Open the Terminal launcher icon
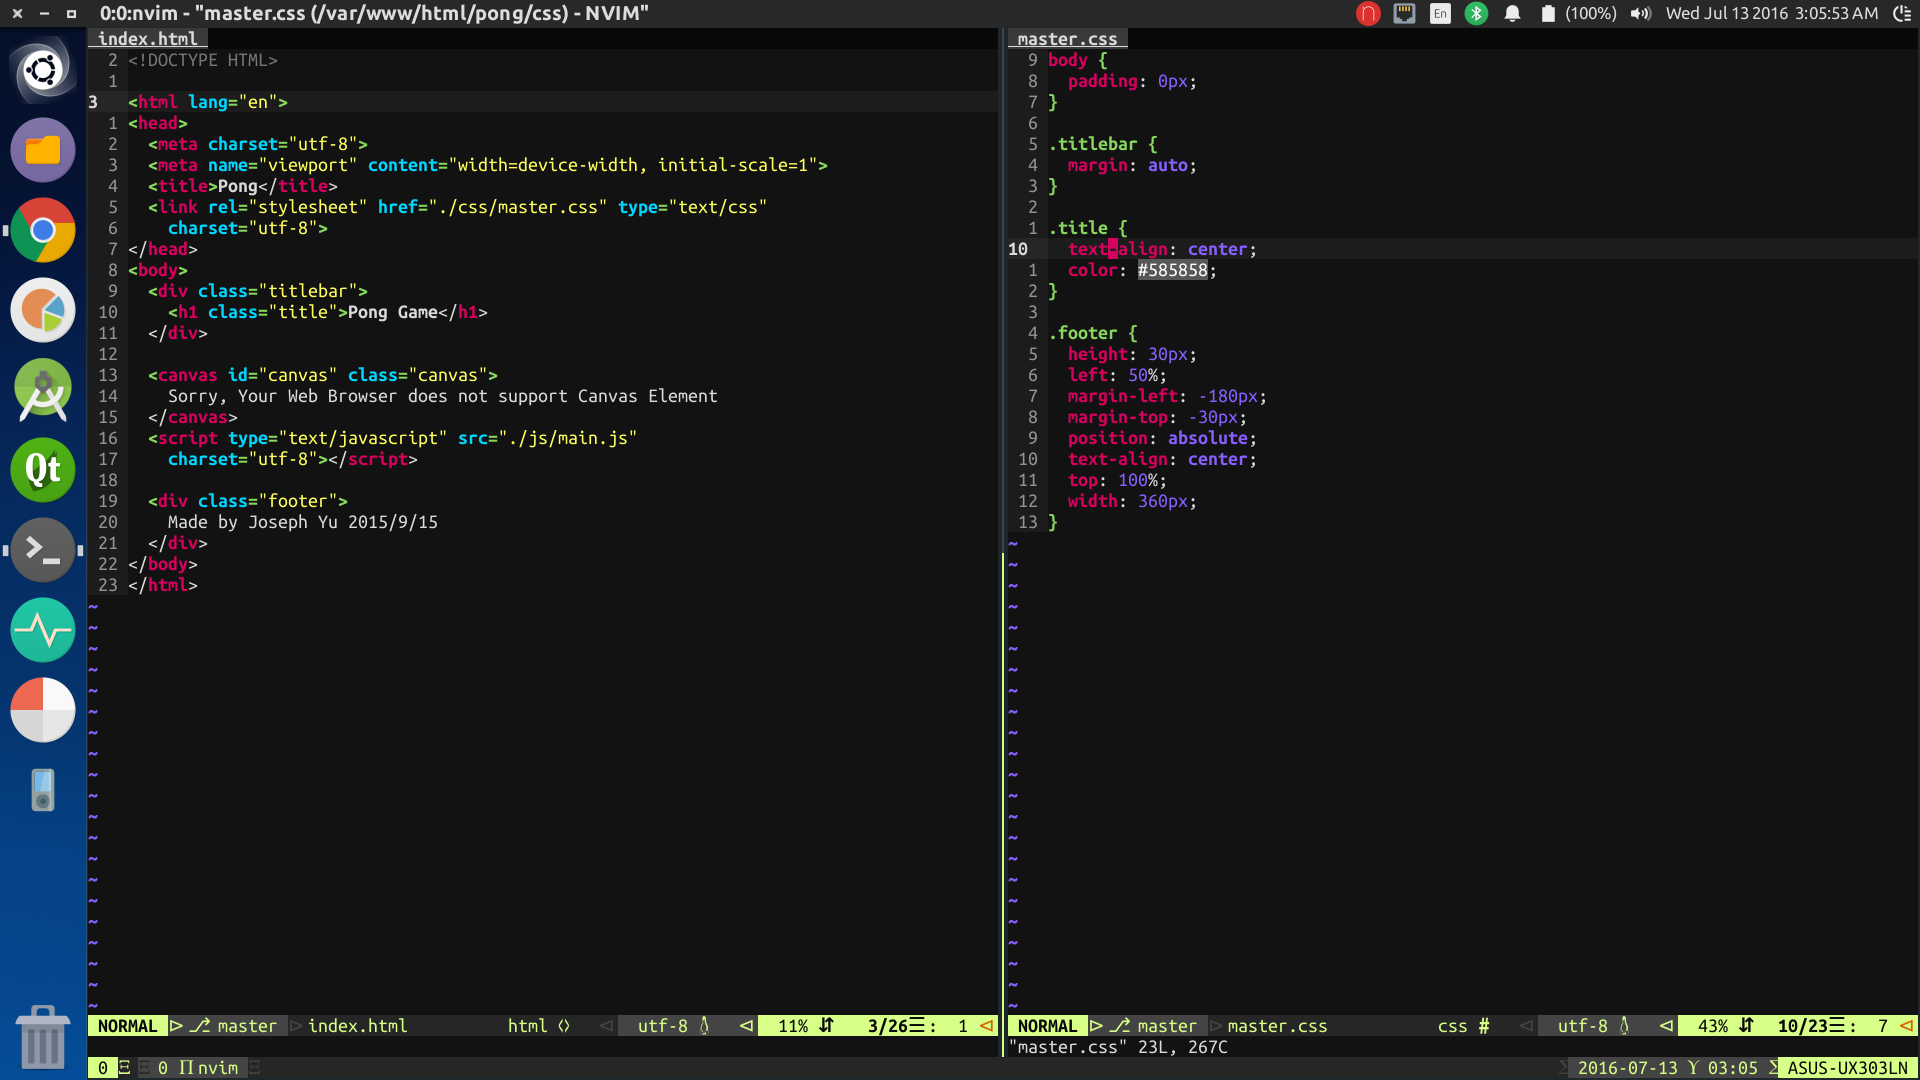The height and width of the screenshot is (1080, 1920). 43,550
